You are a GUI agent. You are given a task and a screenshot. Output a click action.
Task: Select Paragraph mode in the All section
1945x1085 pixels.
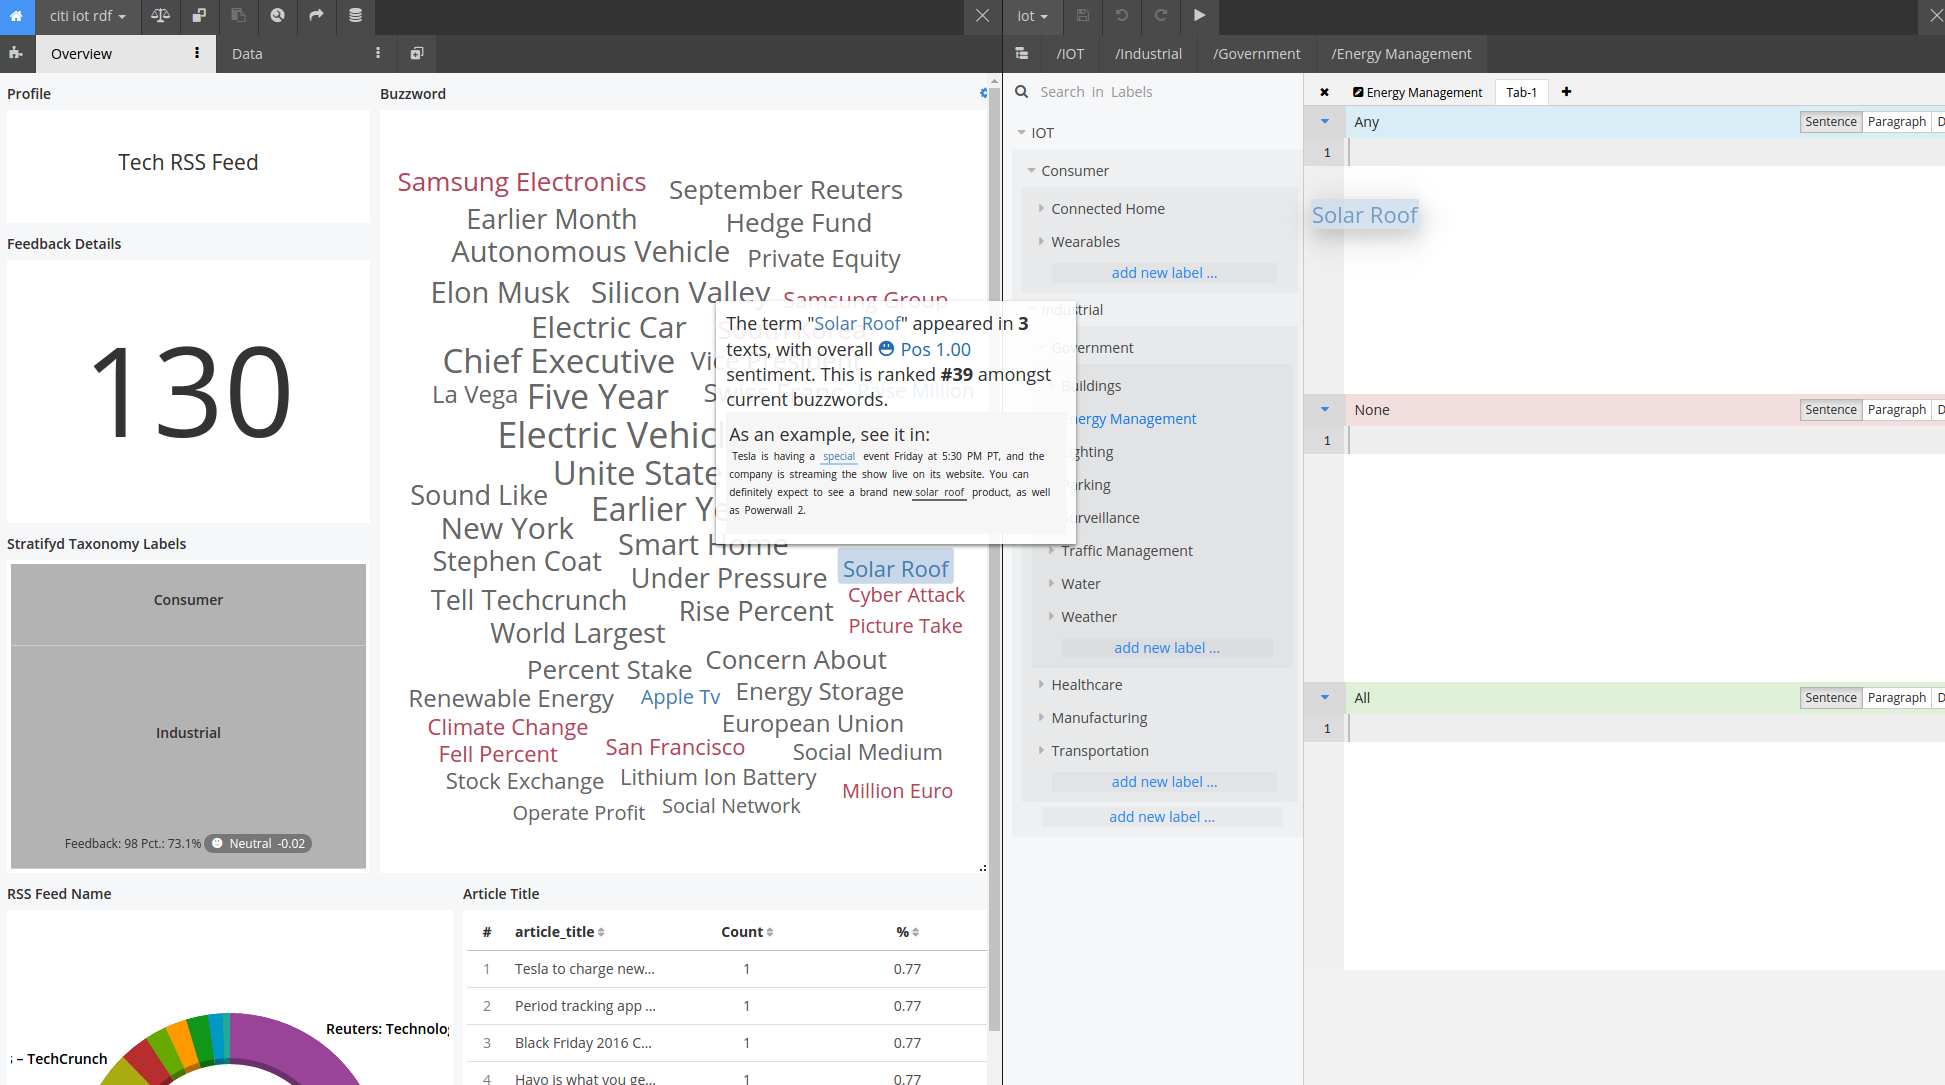(1896, 698)
